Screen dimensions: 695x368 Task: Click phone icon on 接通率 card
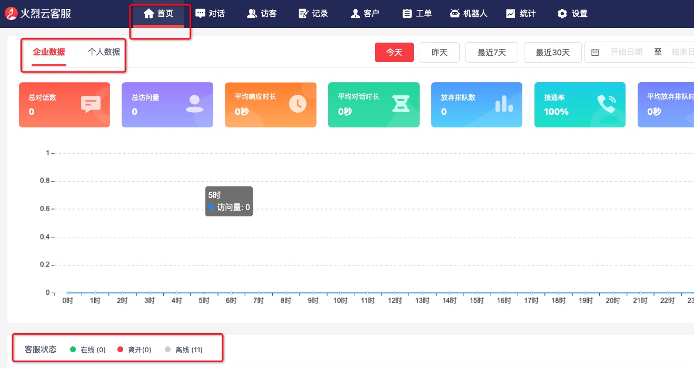[606, 104]
